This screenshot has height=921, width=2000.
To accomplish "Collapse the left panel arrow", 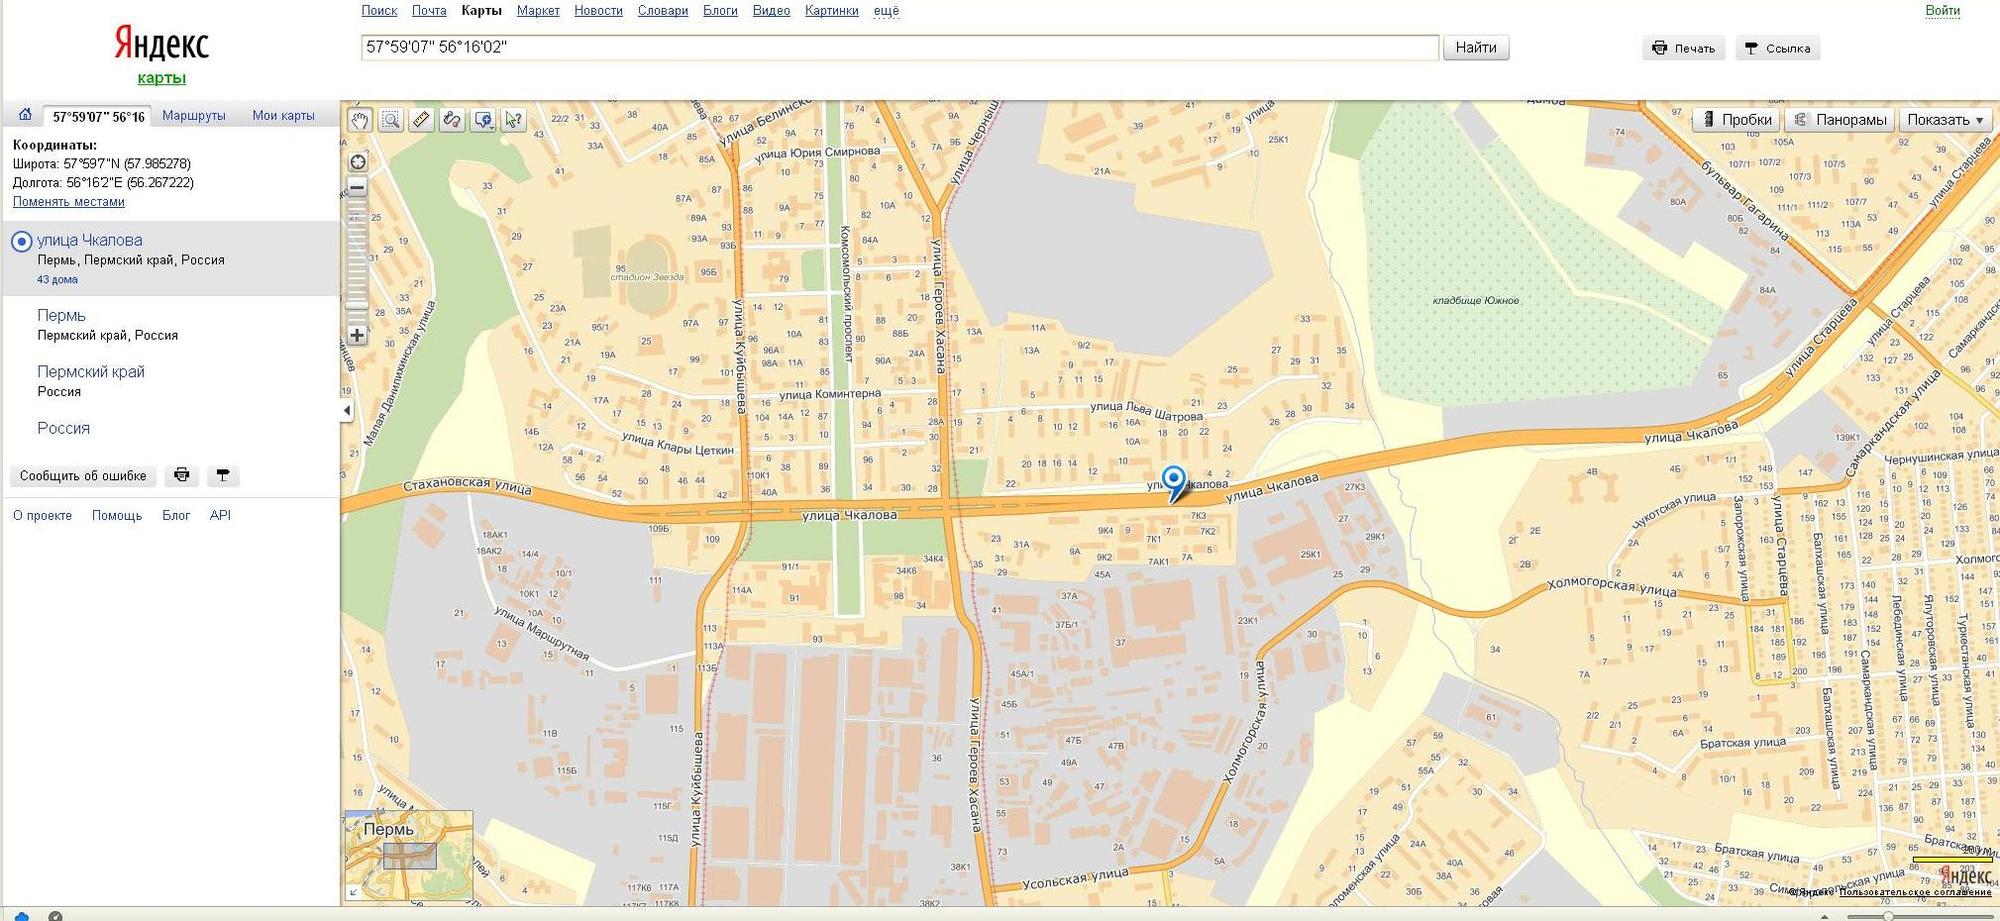I will coord(347,410).
